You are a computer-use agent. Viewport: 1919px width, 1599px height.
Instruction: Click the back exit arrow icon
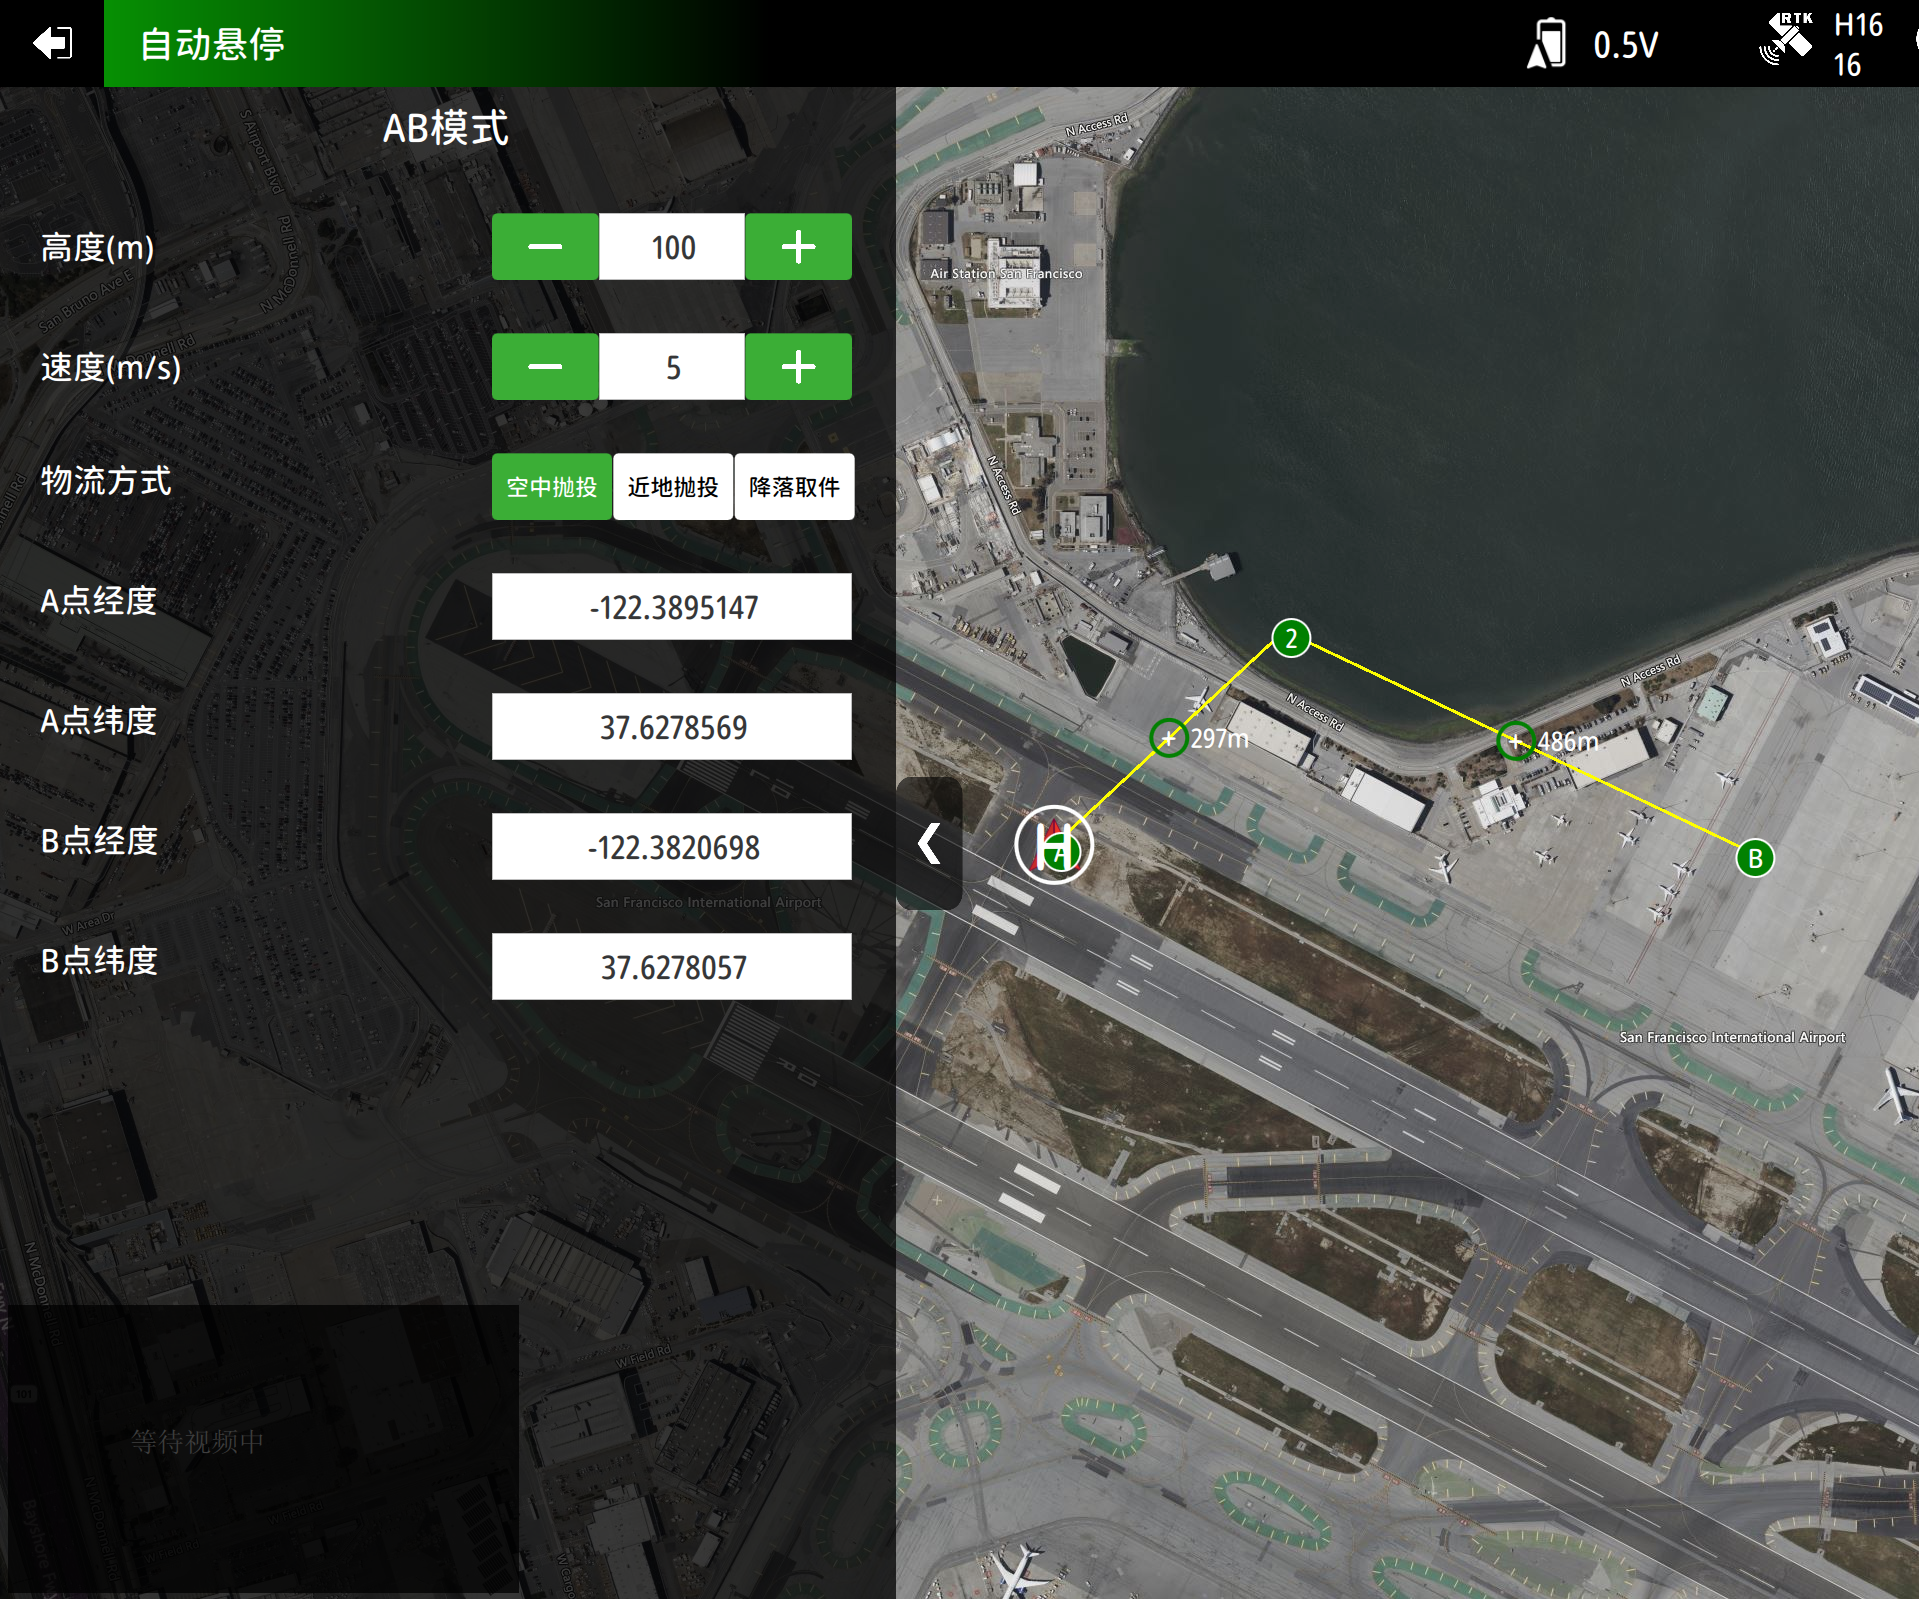click(x=52, y=43)
